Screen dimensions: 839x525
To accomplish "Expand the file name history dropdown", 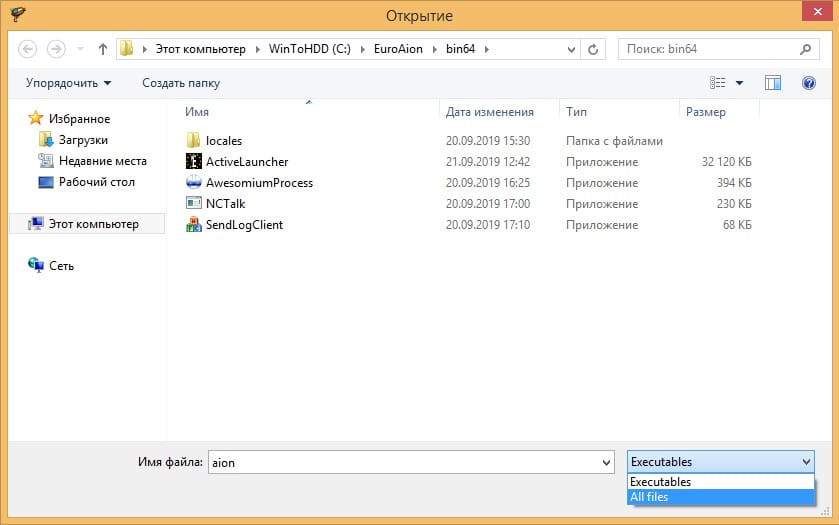I will (606, 462).
